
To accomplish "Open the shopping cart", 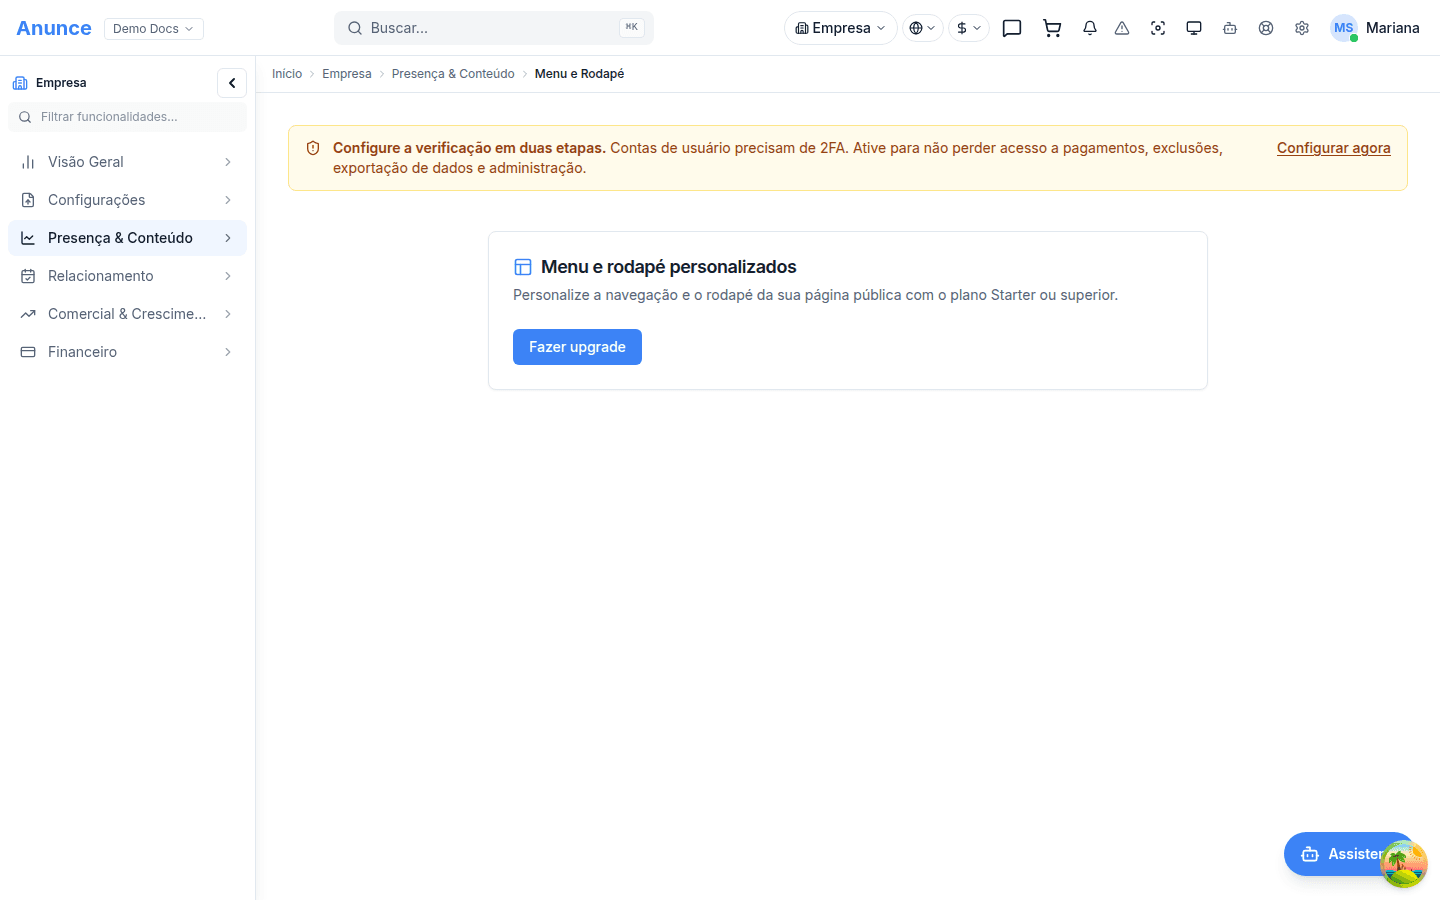I will (1052, 28).
